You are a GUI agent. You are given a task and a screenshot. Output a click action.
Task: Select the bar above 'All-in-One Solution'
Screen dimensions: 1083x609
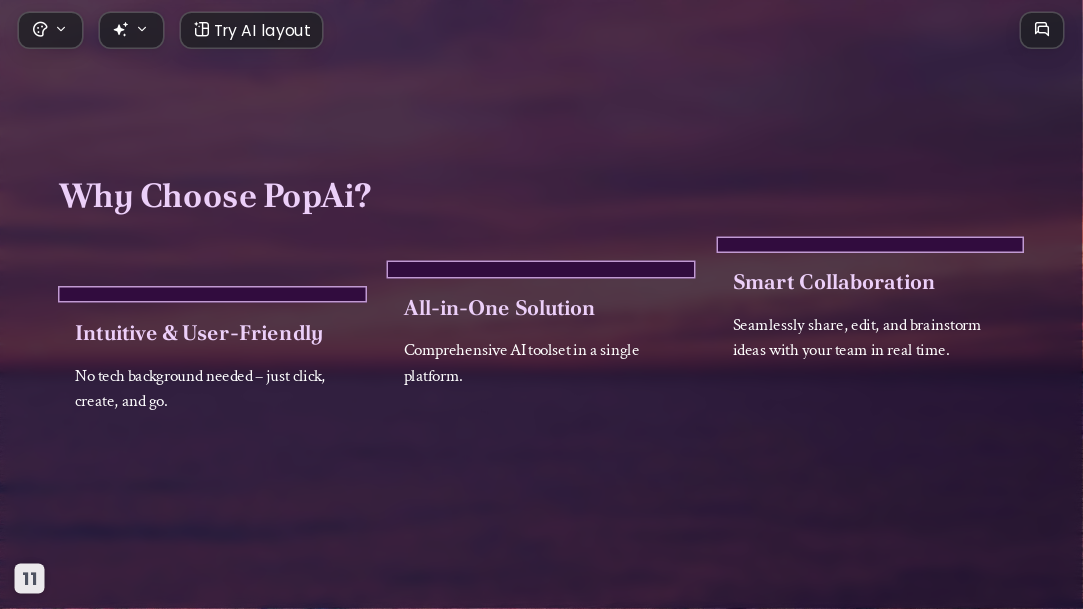coord(541,269)
